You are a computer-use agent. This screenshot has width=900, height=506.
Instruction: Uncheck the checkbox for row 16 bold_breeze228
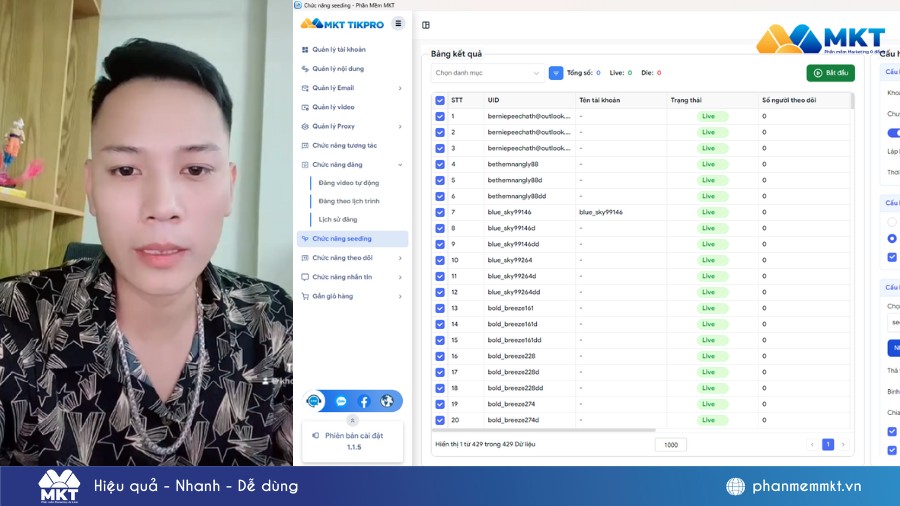pyautogui.click(x=440, y=356)
